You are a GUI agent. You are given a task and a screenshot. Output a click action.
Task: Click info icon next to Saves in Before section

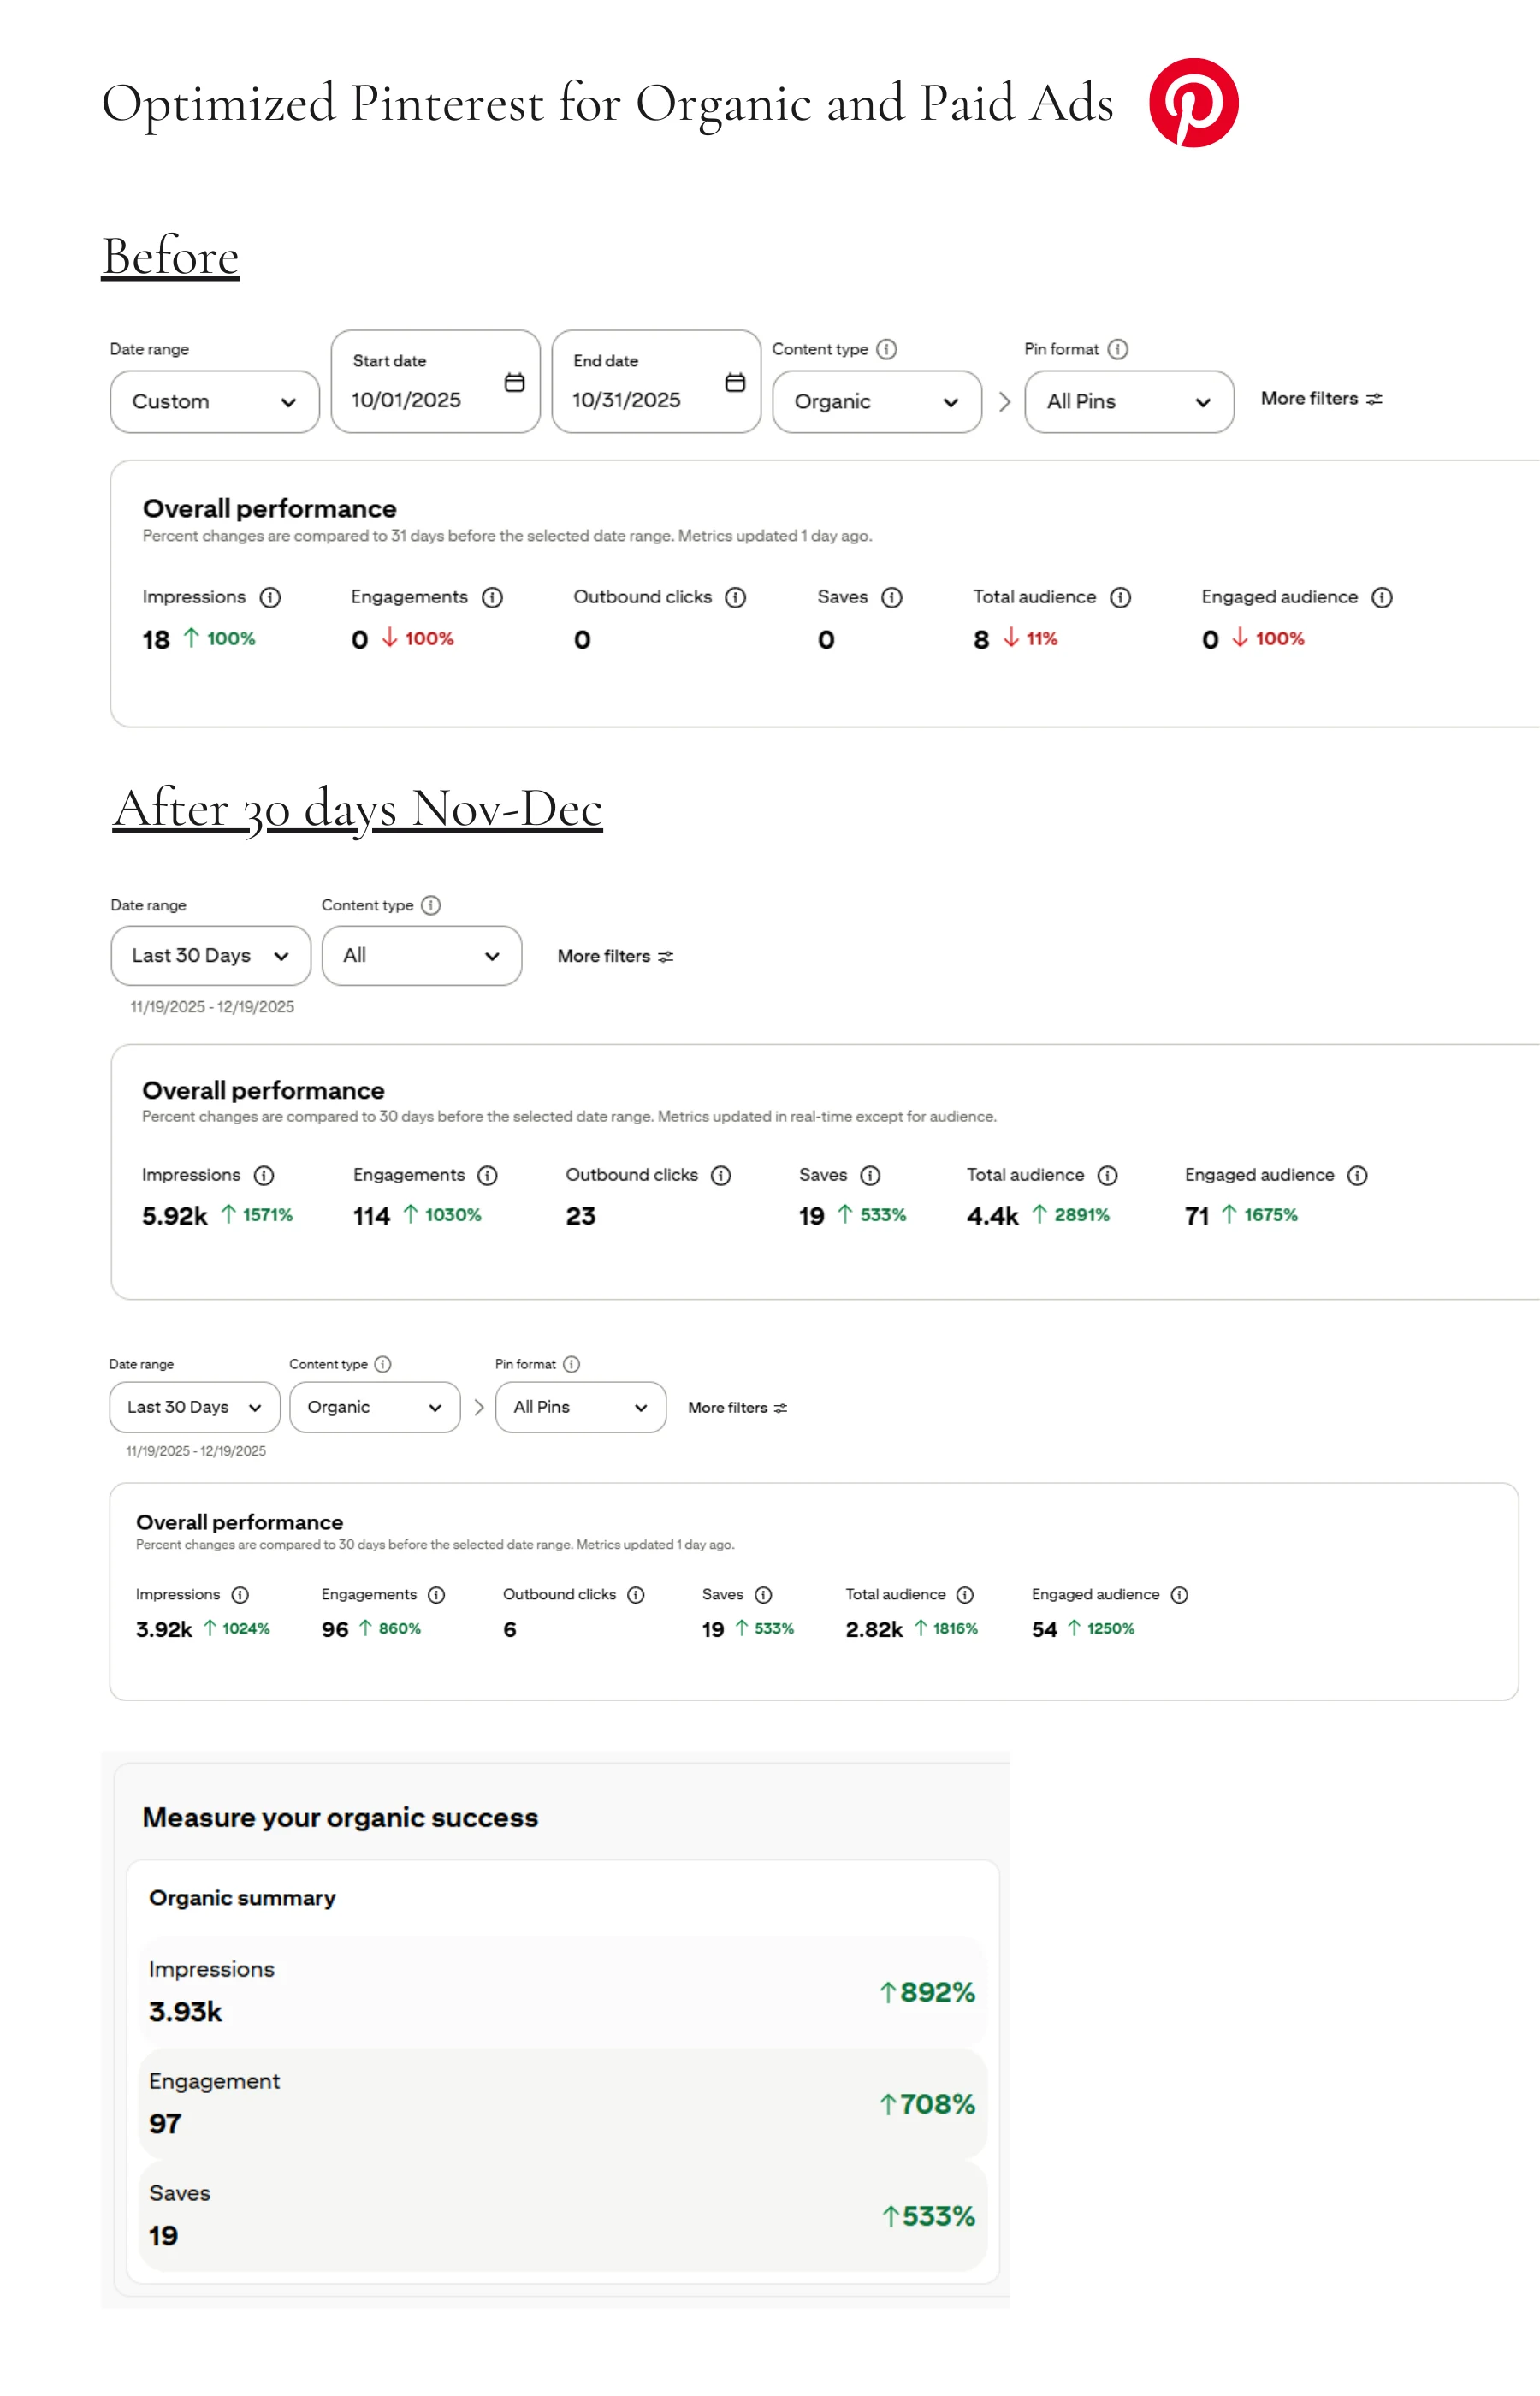tap(892, 597)
